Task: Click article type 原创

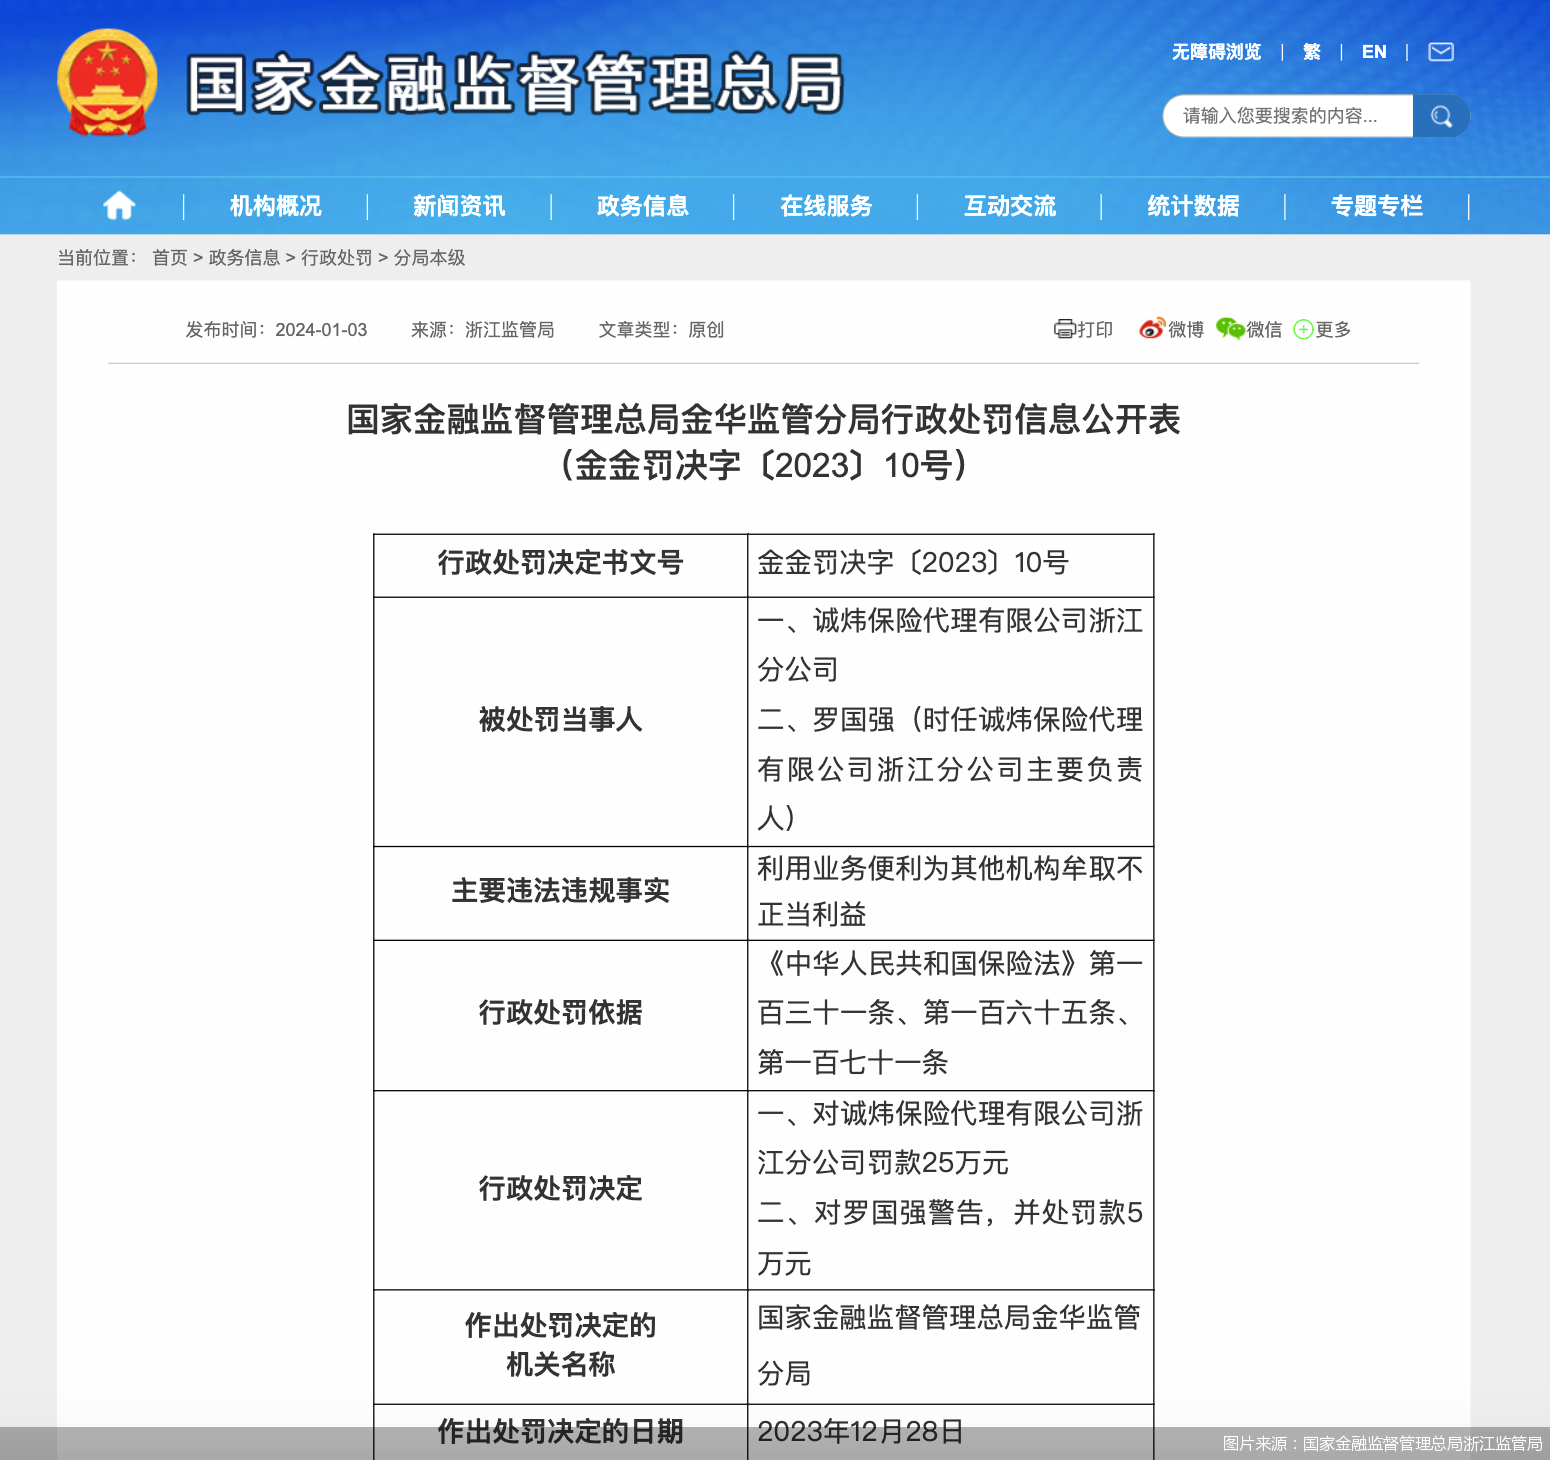Action: (706, 330)
